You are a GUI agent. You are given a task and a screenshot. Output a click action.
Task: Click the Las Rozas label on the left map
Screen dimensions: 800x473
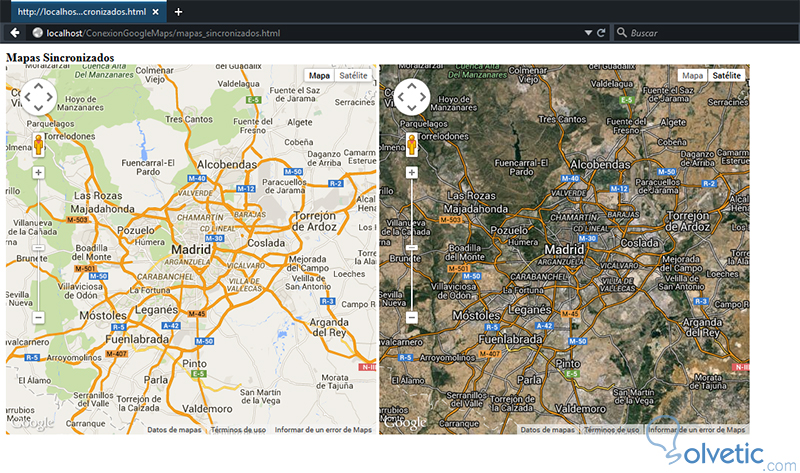click(x=98, y=195)
